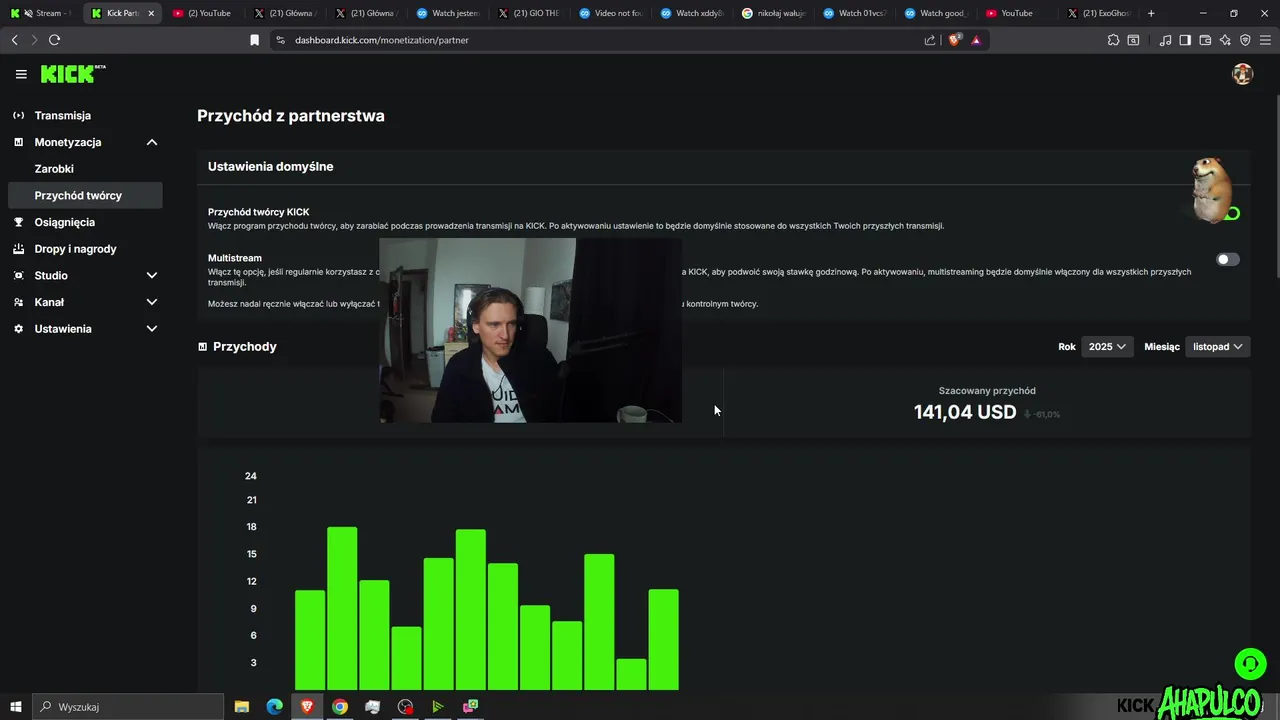
Task: Expand the Kanał section
Action: click(x=152, y=302)
